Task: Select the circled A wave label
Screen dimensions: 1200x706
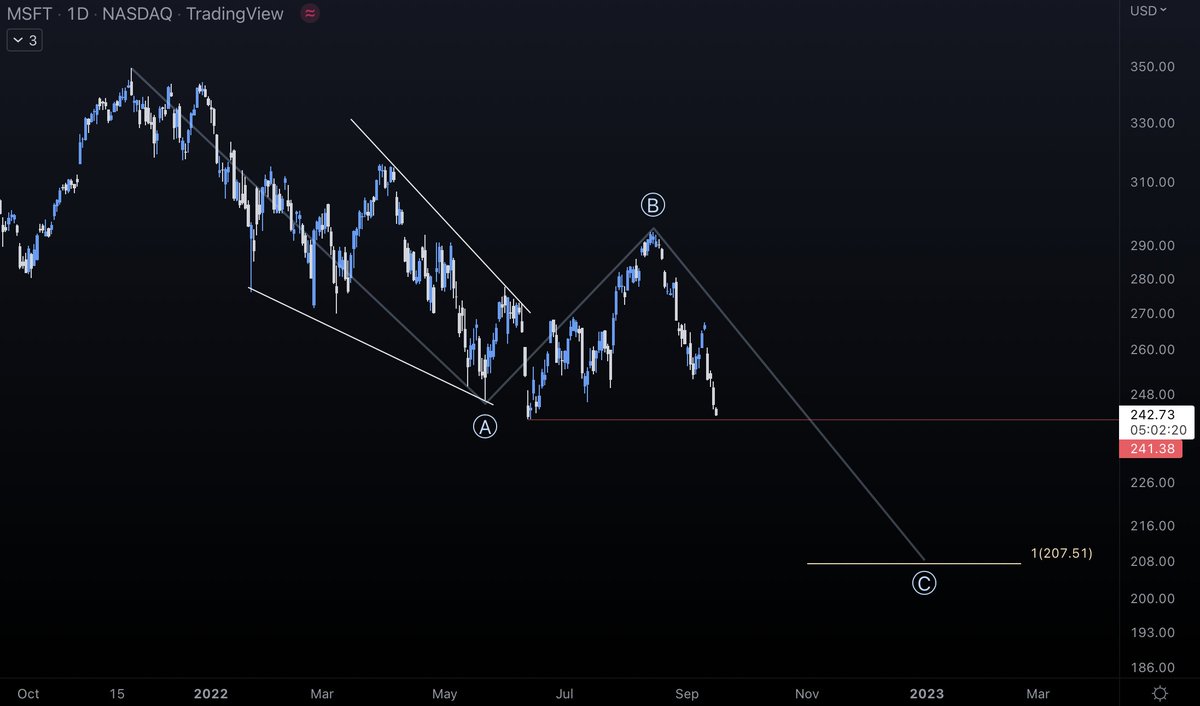Action: click(x=484, y=425)
